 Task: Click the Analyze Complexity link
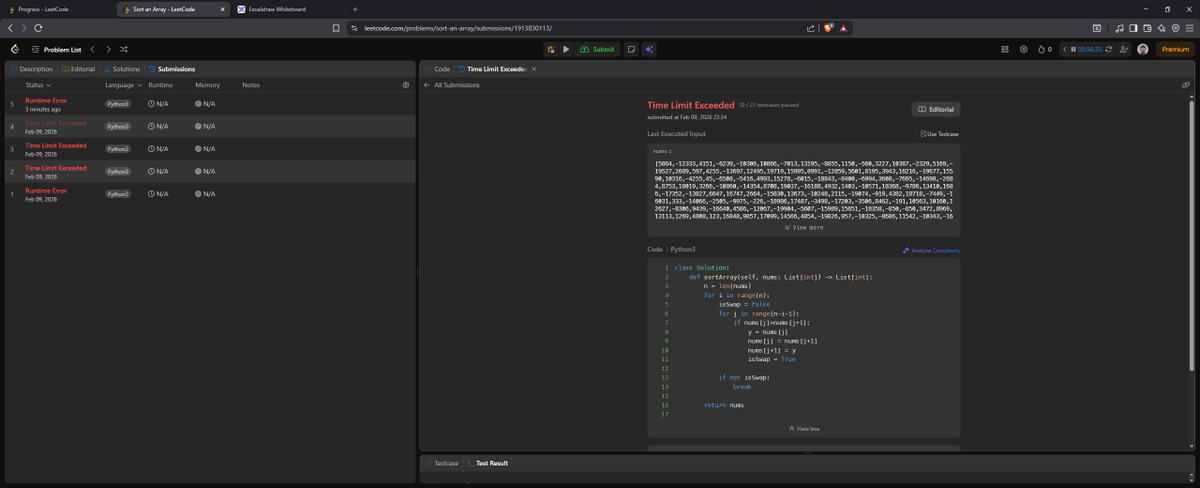click(932, 250)
